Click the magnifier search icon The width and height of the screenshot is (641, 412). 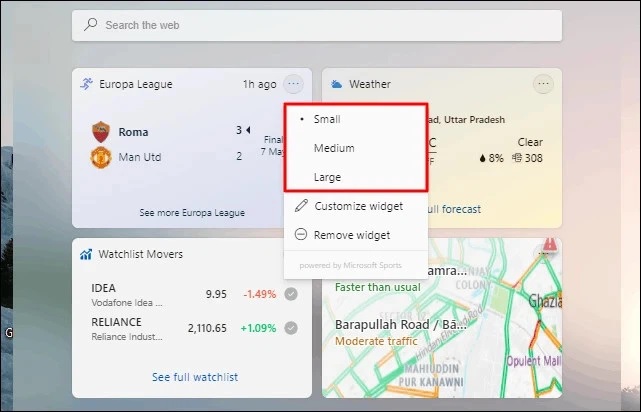tap(90, 25)
